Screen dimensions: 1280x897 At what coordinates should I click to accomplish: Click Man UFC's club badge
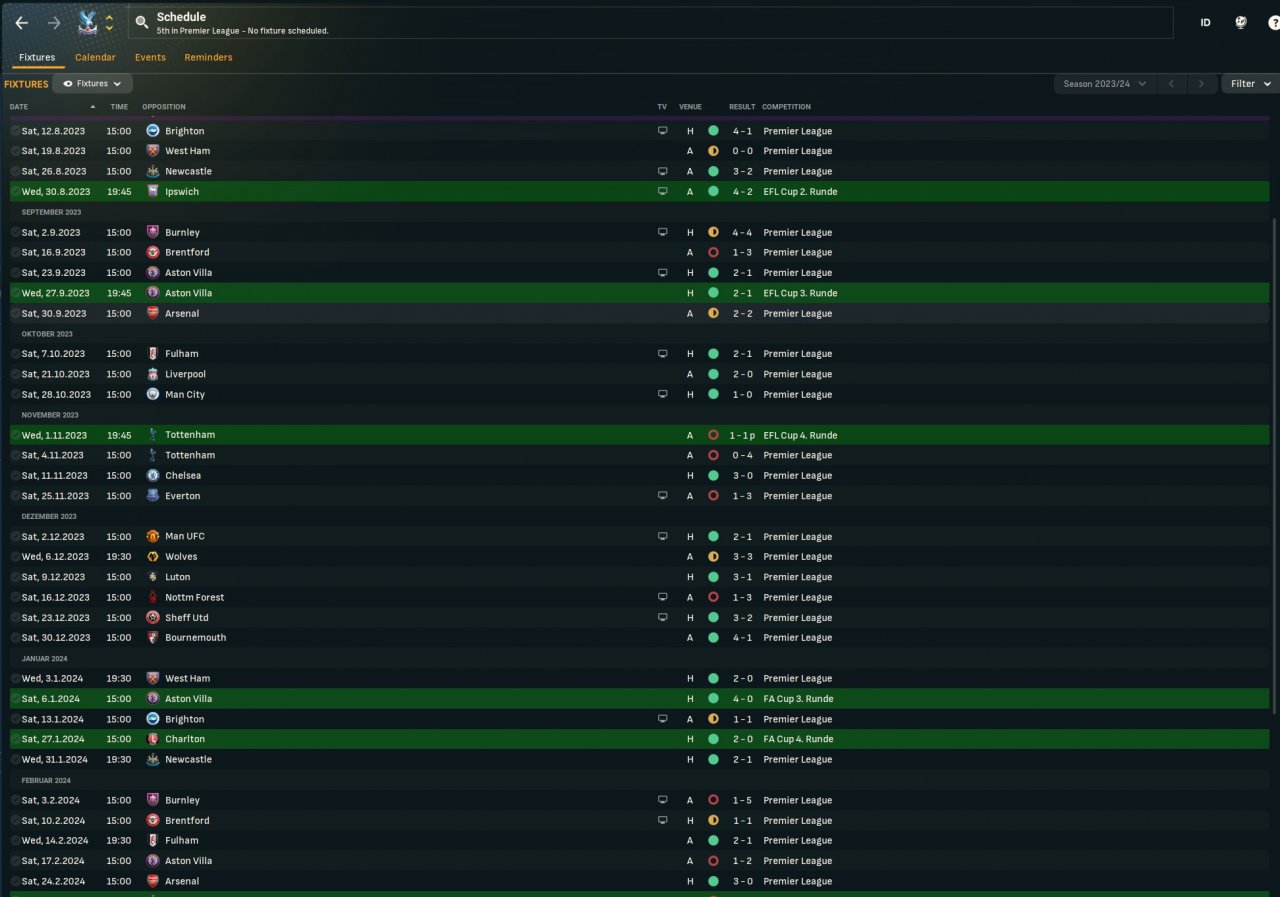coord(153,537)
